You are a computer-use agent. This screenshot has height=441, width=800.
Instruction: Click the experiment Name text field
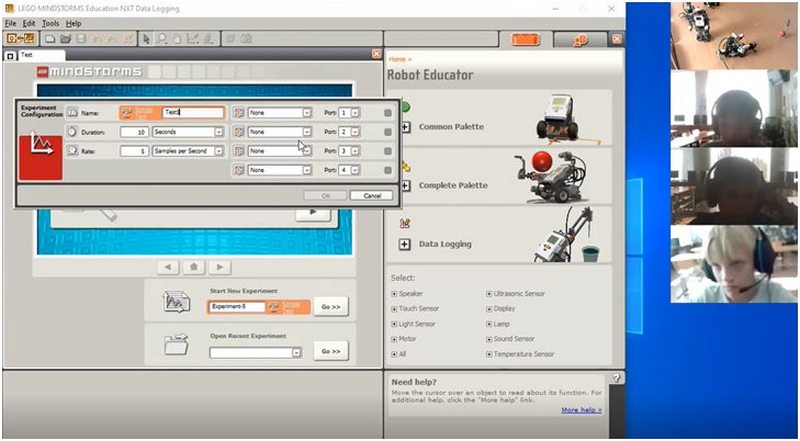[x=193, y=113]
